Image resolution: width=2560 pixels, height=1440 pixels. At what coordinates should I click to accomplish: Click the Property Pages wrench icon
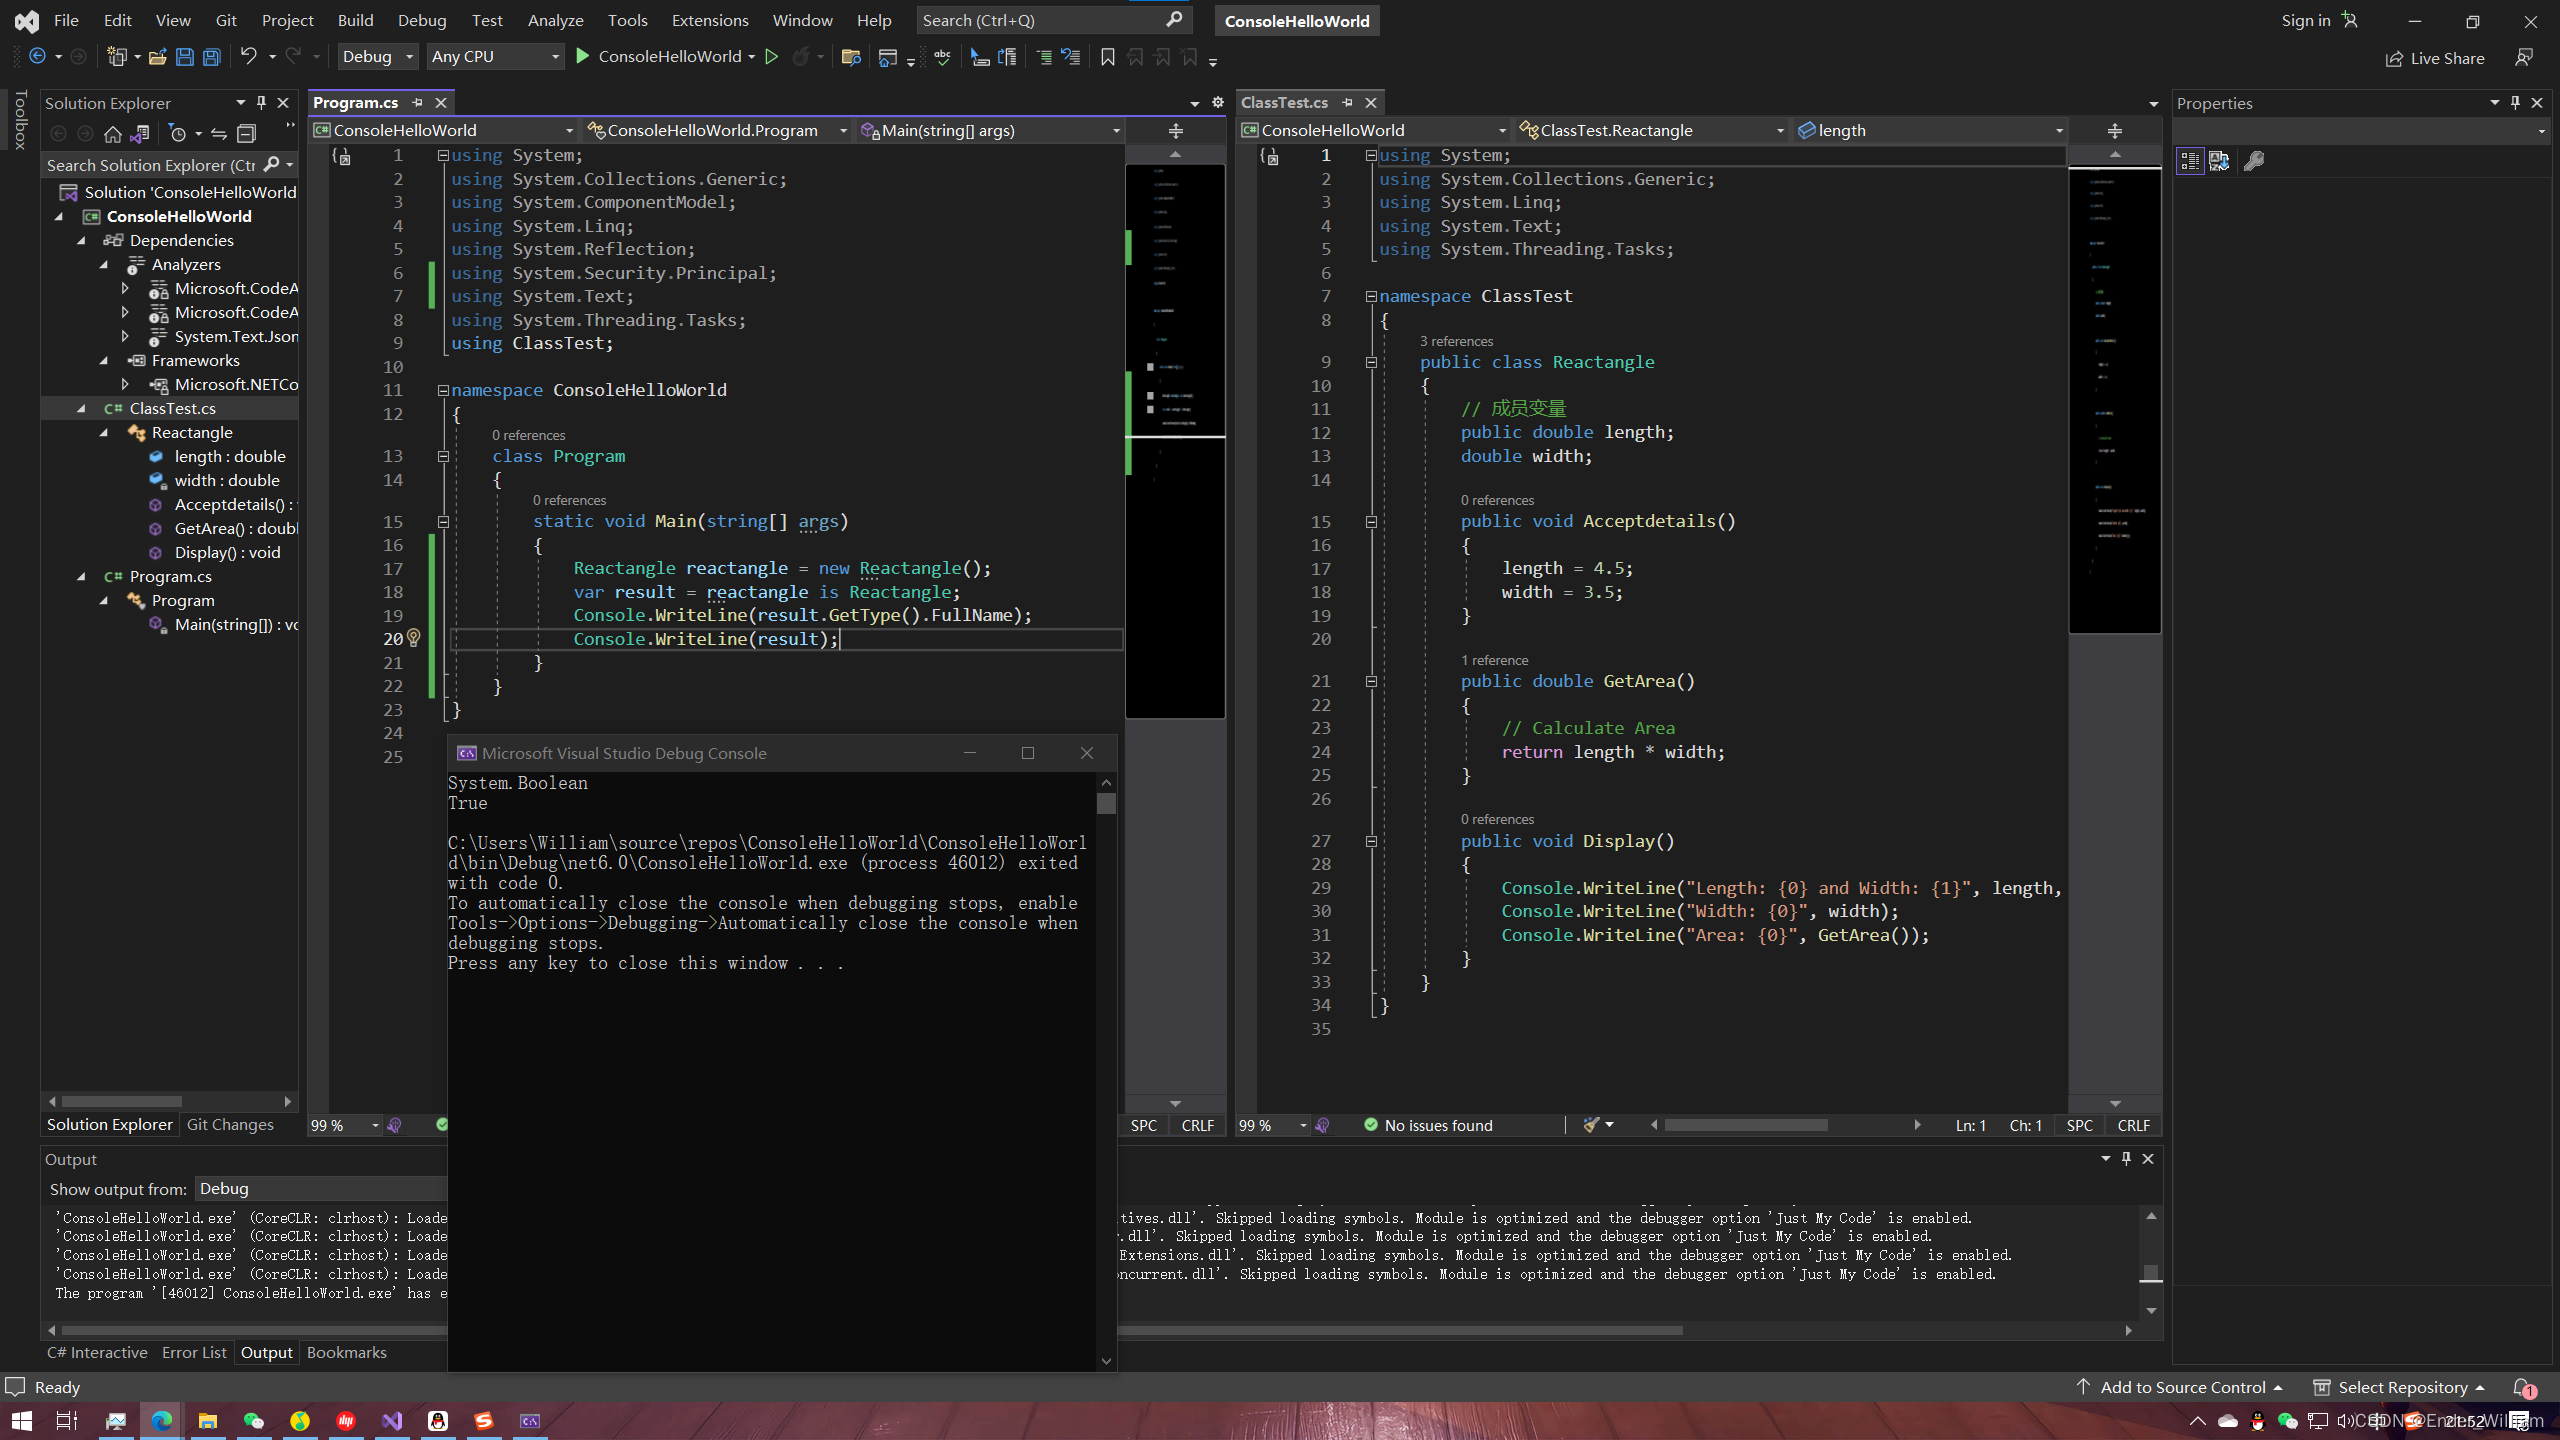pyautogui.click(x=2254, y=161)
